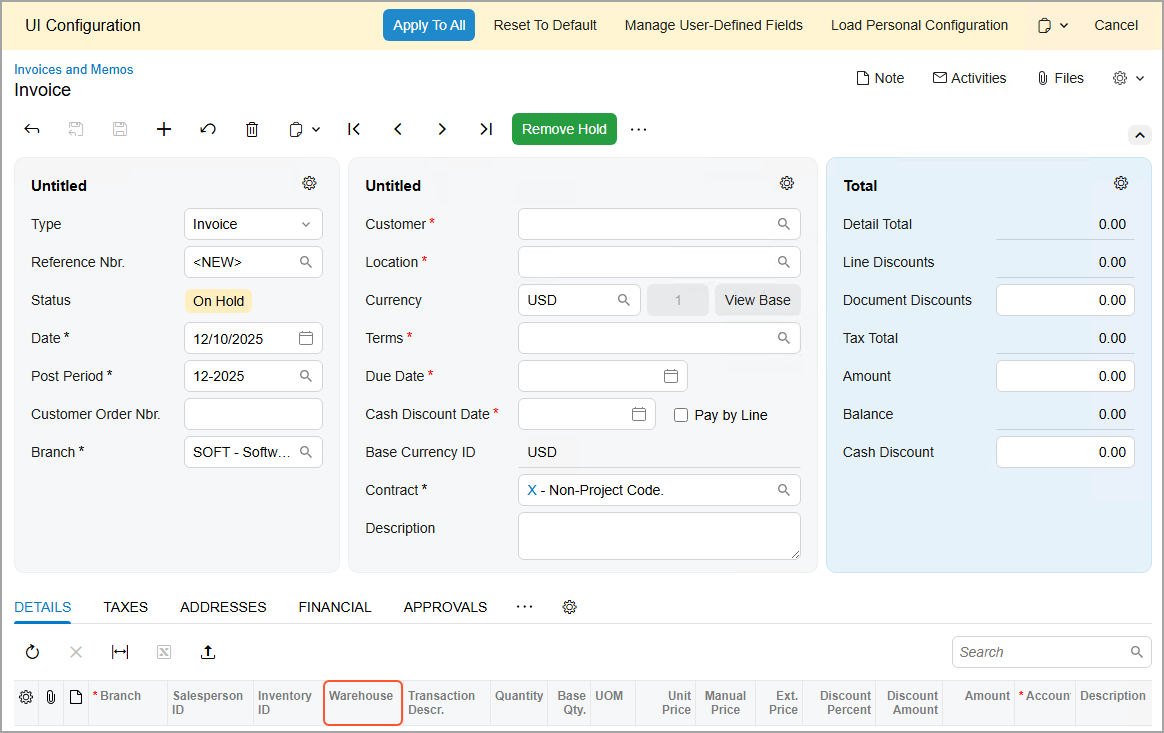Open Post Period selector lookup
1164x733 pixels.
click(x=306, y=377)
